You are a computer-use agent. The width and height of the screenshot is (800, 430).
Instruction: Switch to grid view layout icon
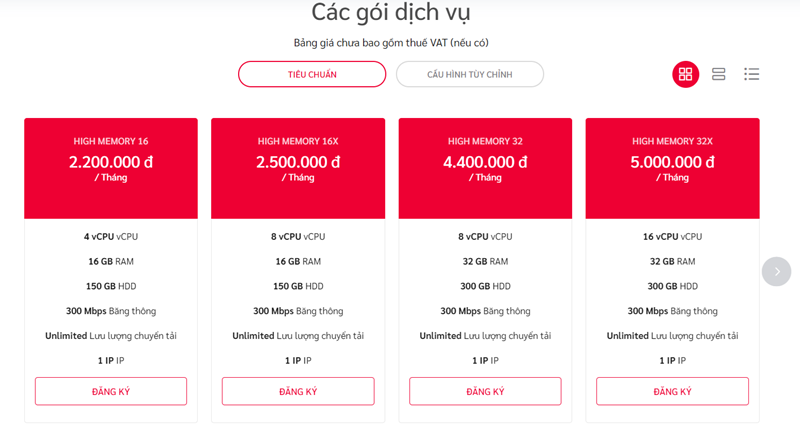click(685, 74)
